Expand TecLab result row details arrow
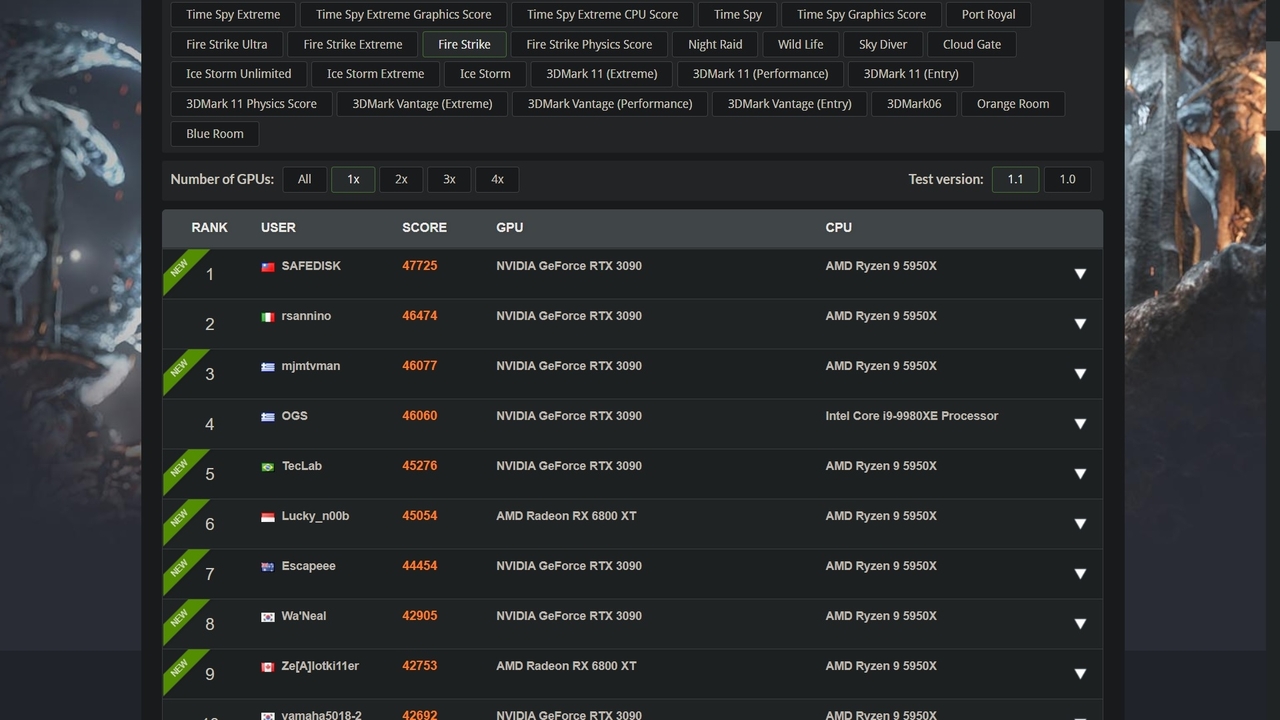This screenshot has width=1280, height=720. [x=1080, y=474]
